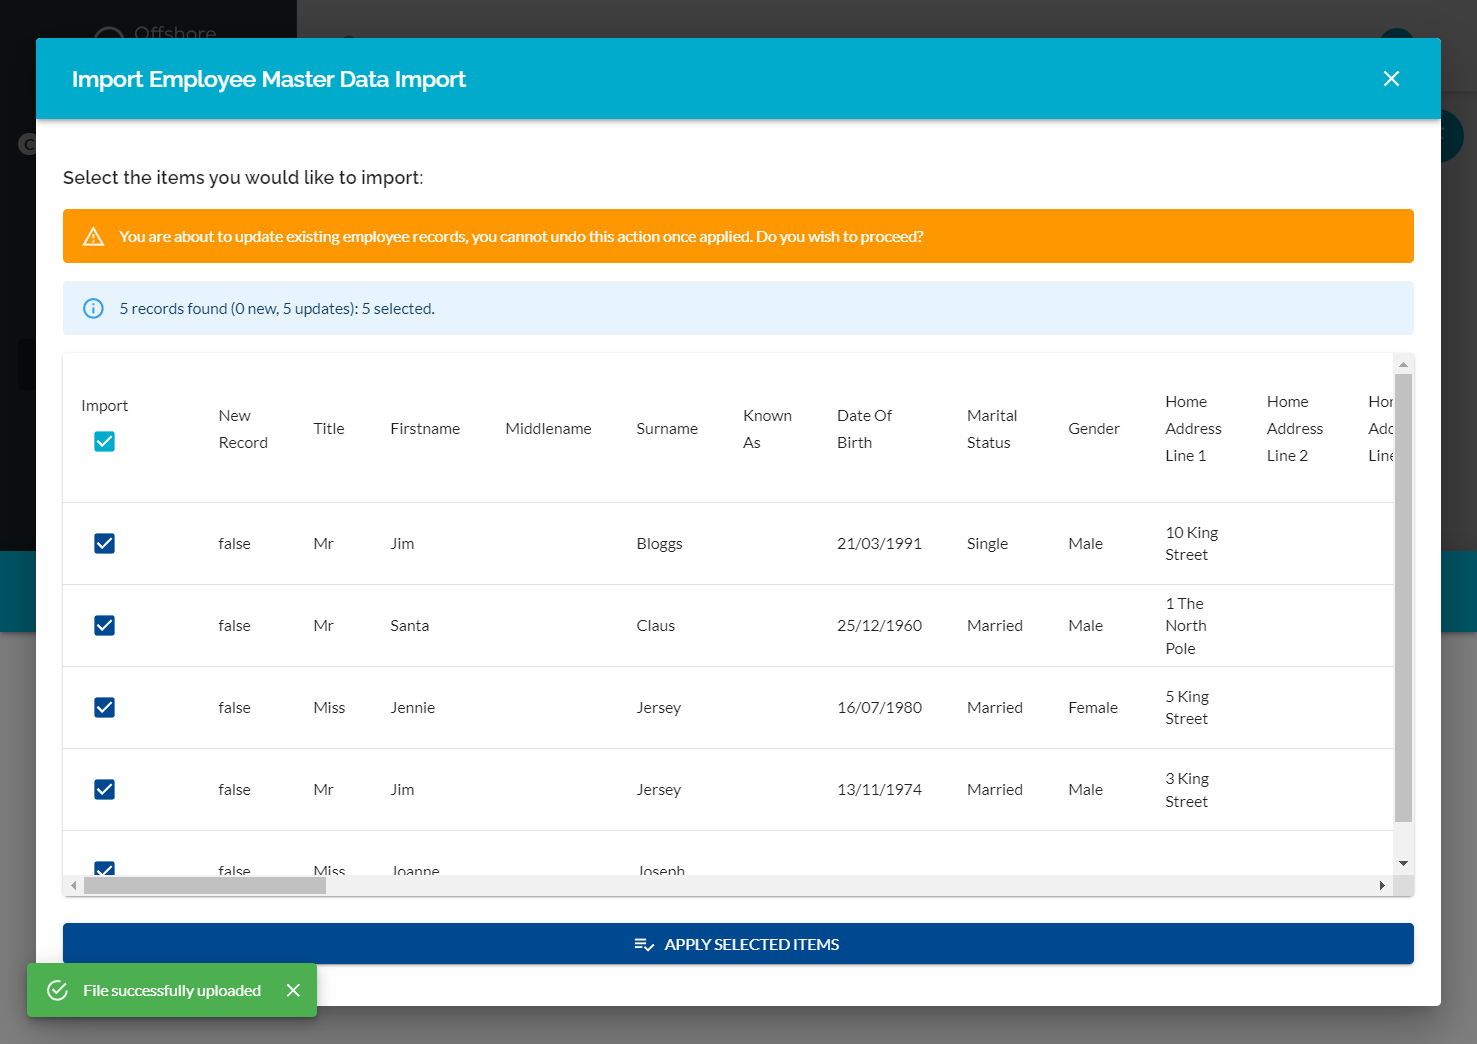Click the Home Address Line 1 header
The image size is (1477, 1044).
tap(1194, 428)
